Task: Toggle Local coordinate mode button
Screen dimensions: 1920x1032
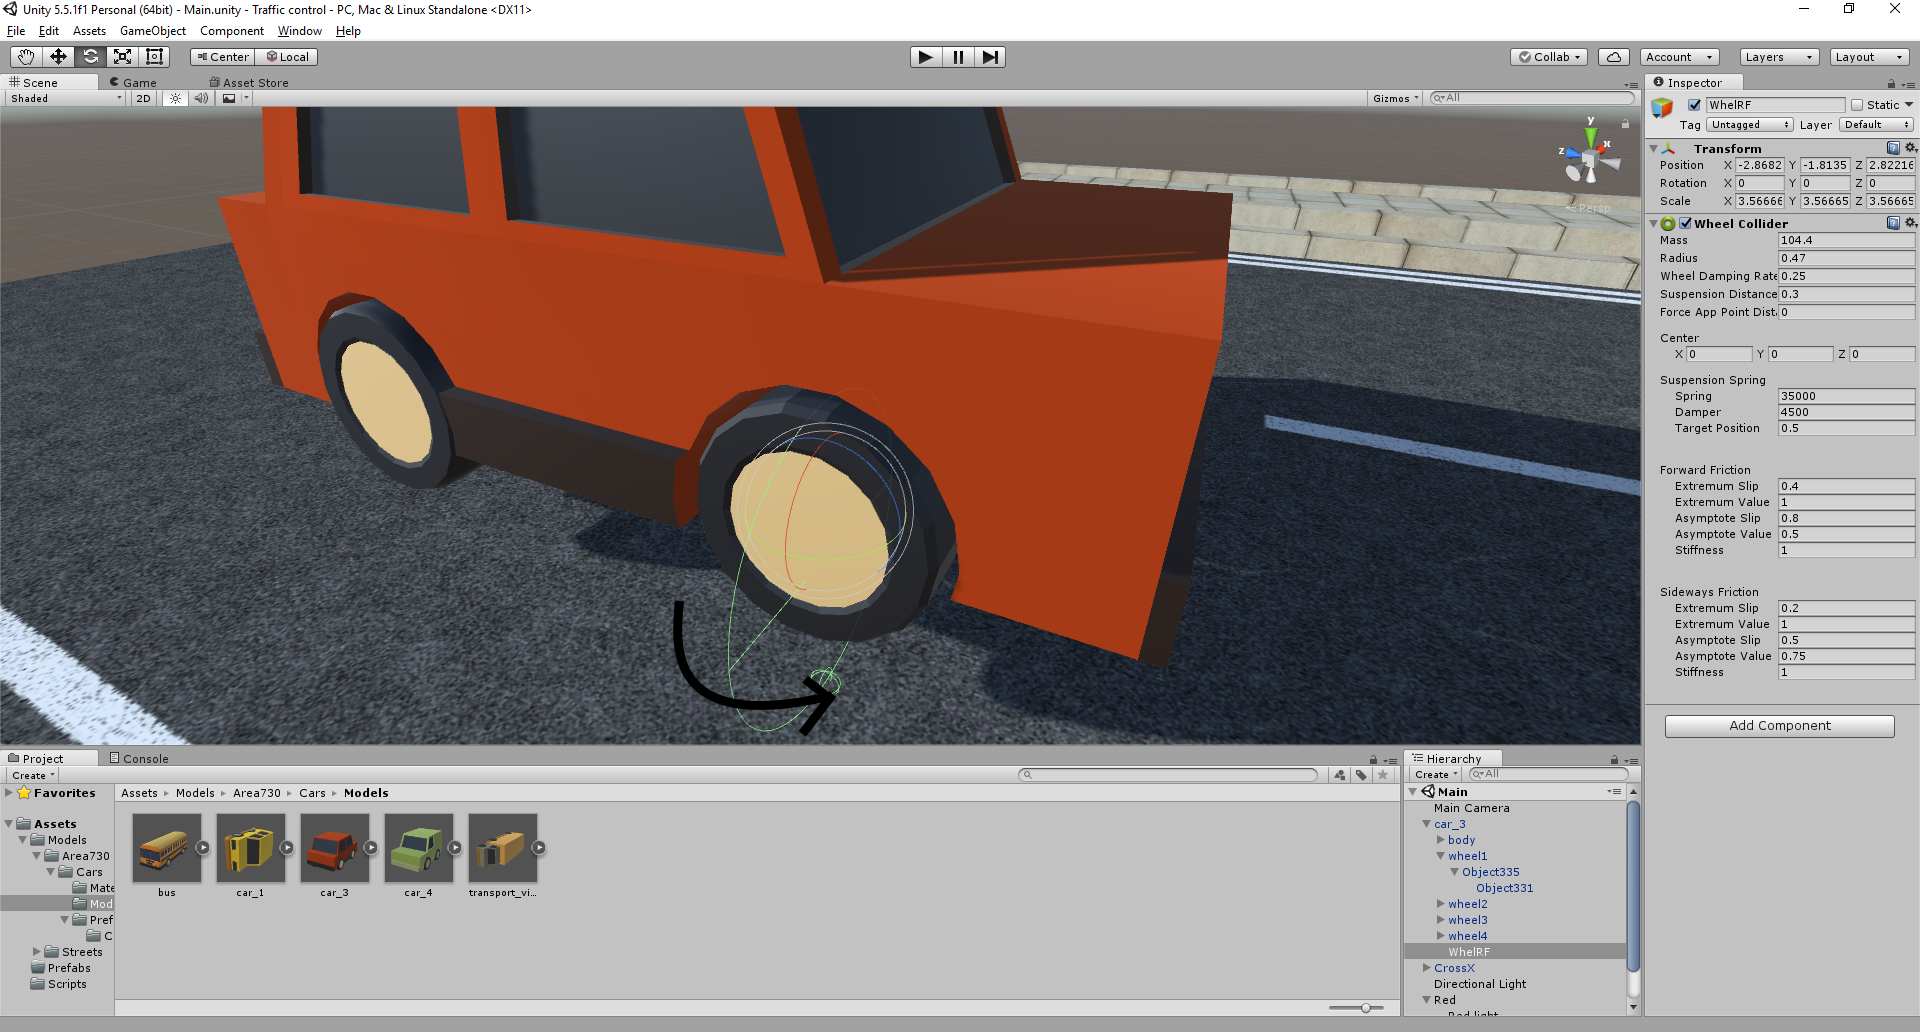Action: coord(287,57)
